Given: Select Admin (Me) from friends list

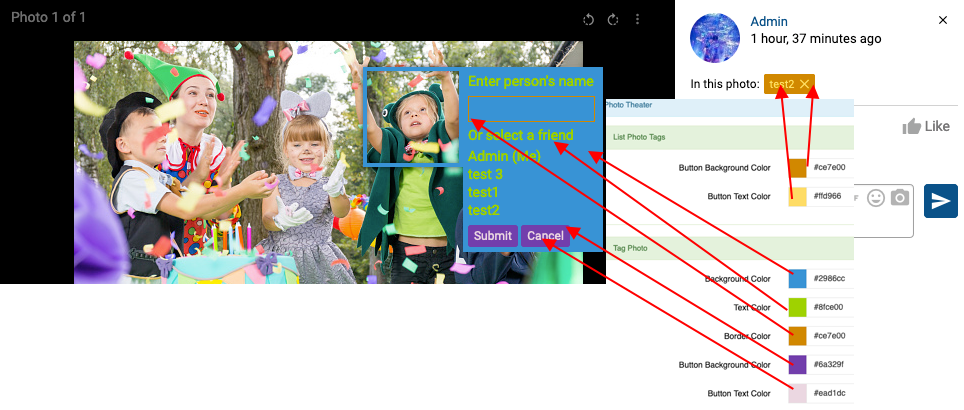Looking at the screenshot, I should [504, 156].
